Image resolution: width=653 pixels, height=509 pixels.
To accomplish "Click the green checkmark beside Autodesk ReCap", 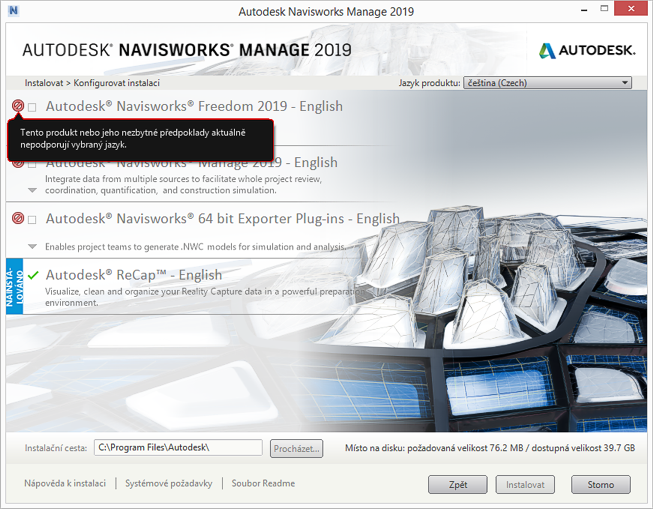I will click(x=33, y=275).
